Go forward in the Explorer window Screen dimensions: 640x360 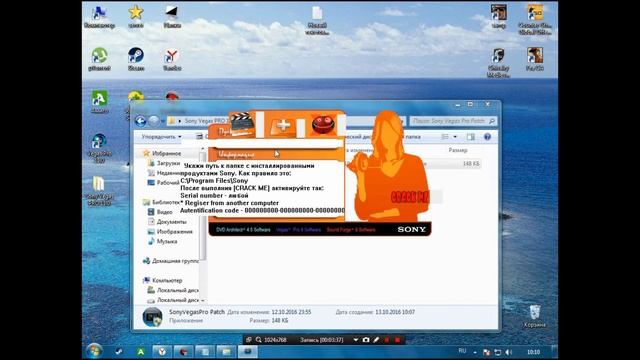(x=153, y=121)
